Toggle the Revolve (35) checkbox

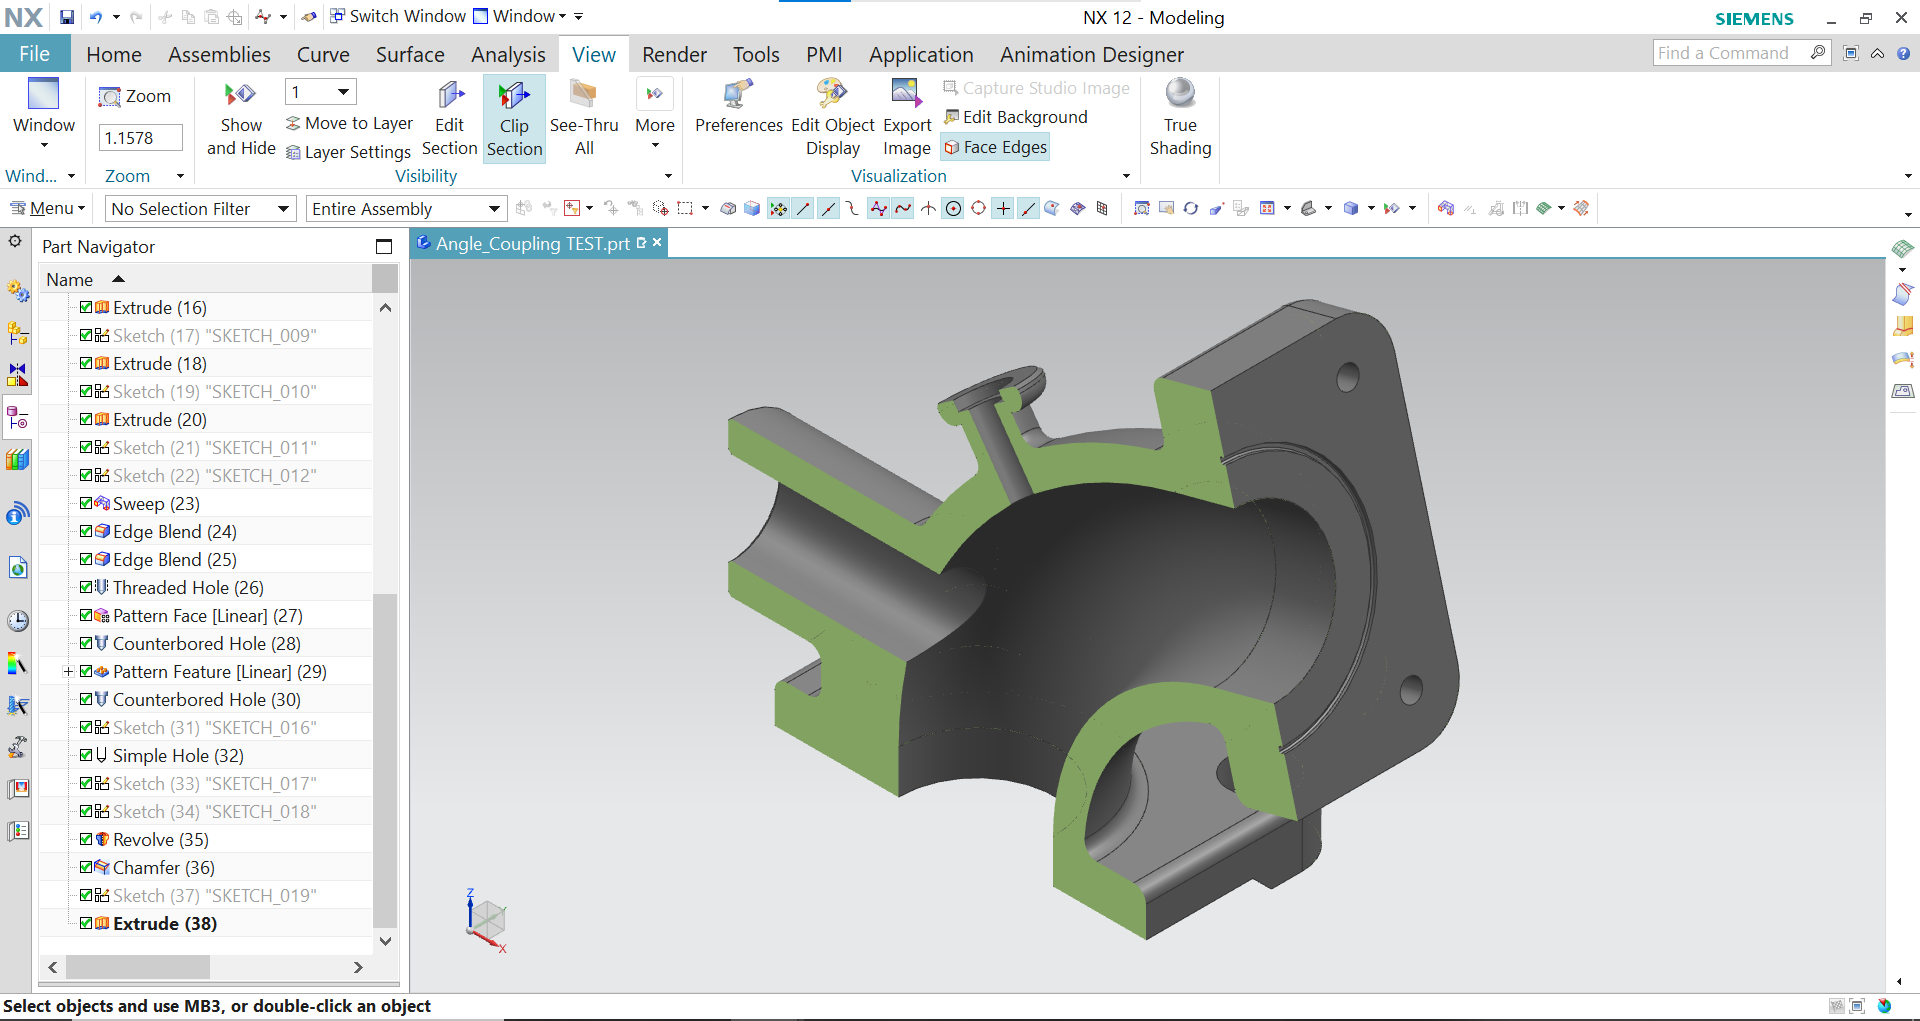(x=86, y=839)
